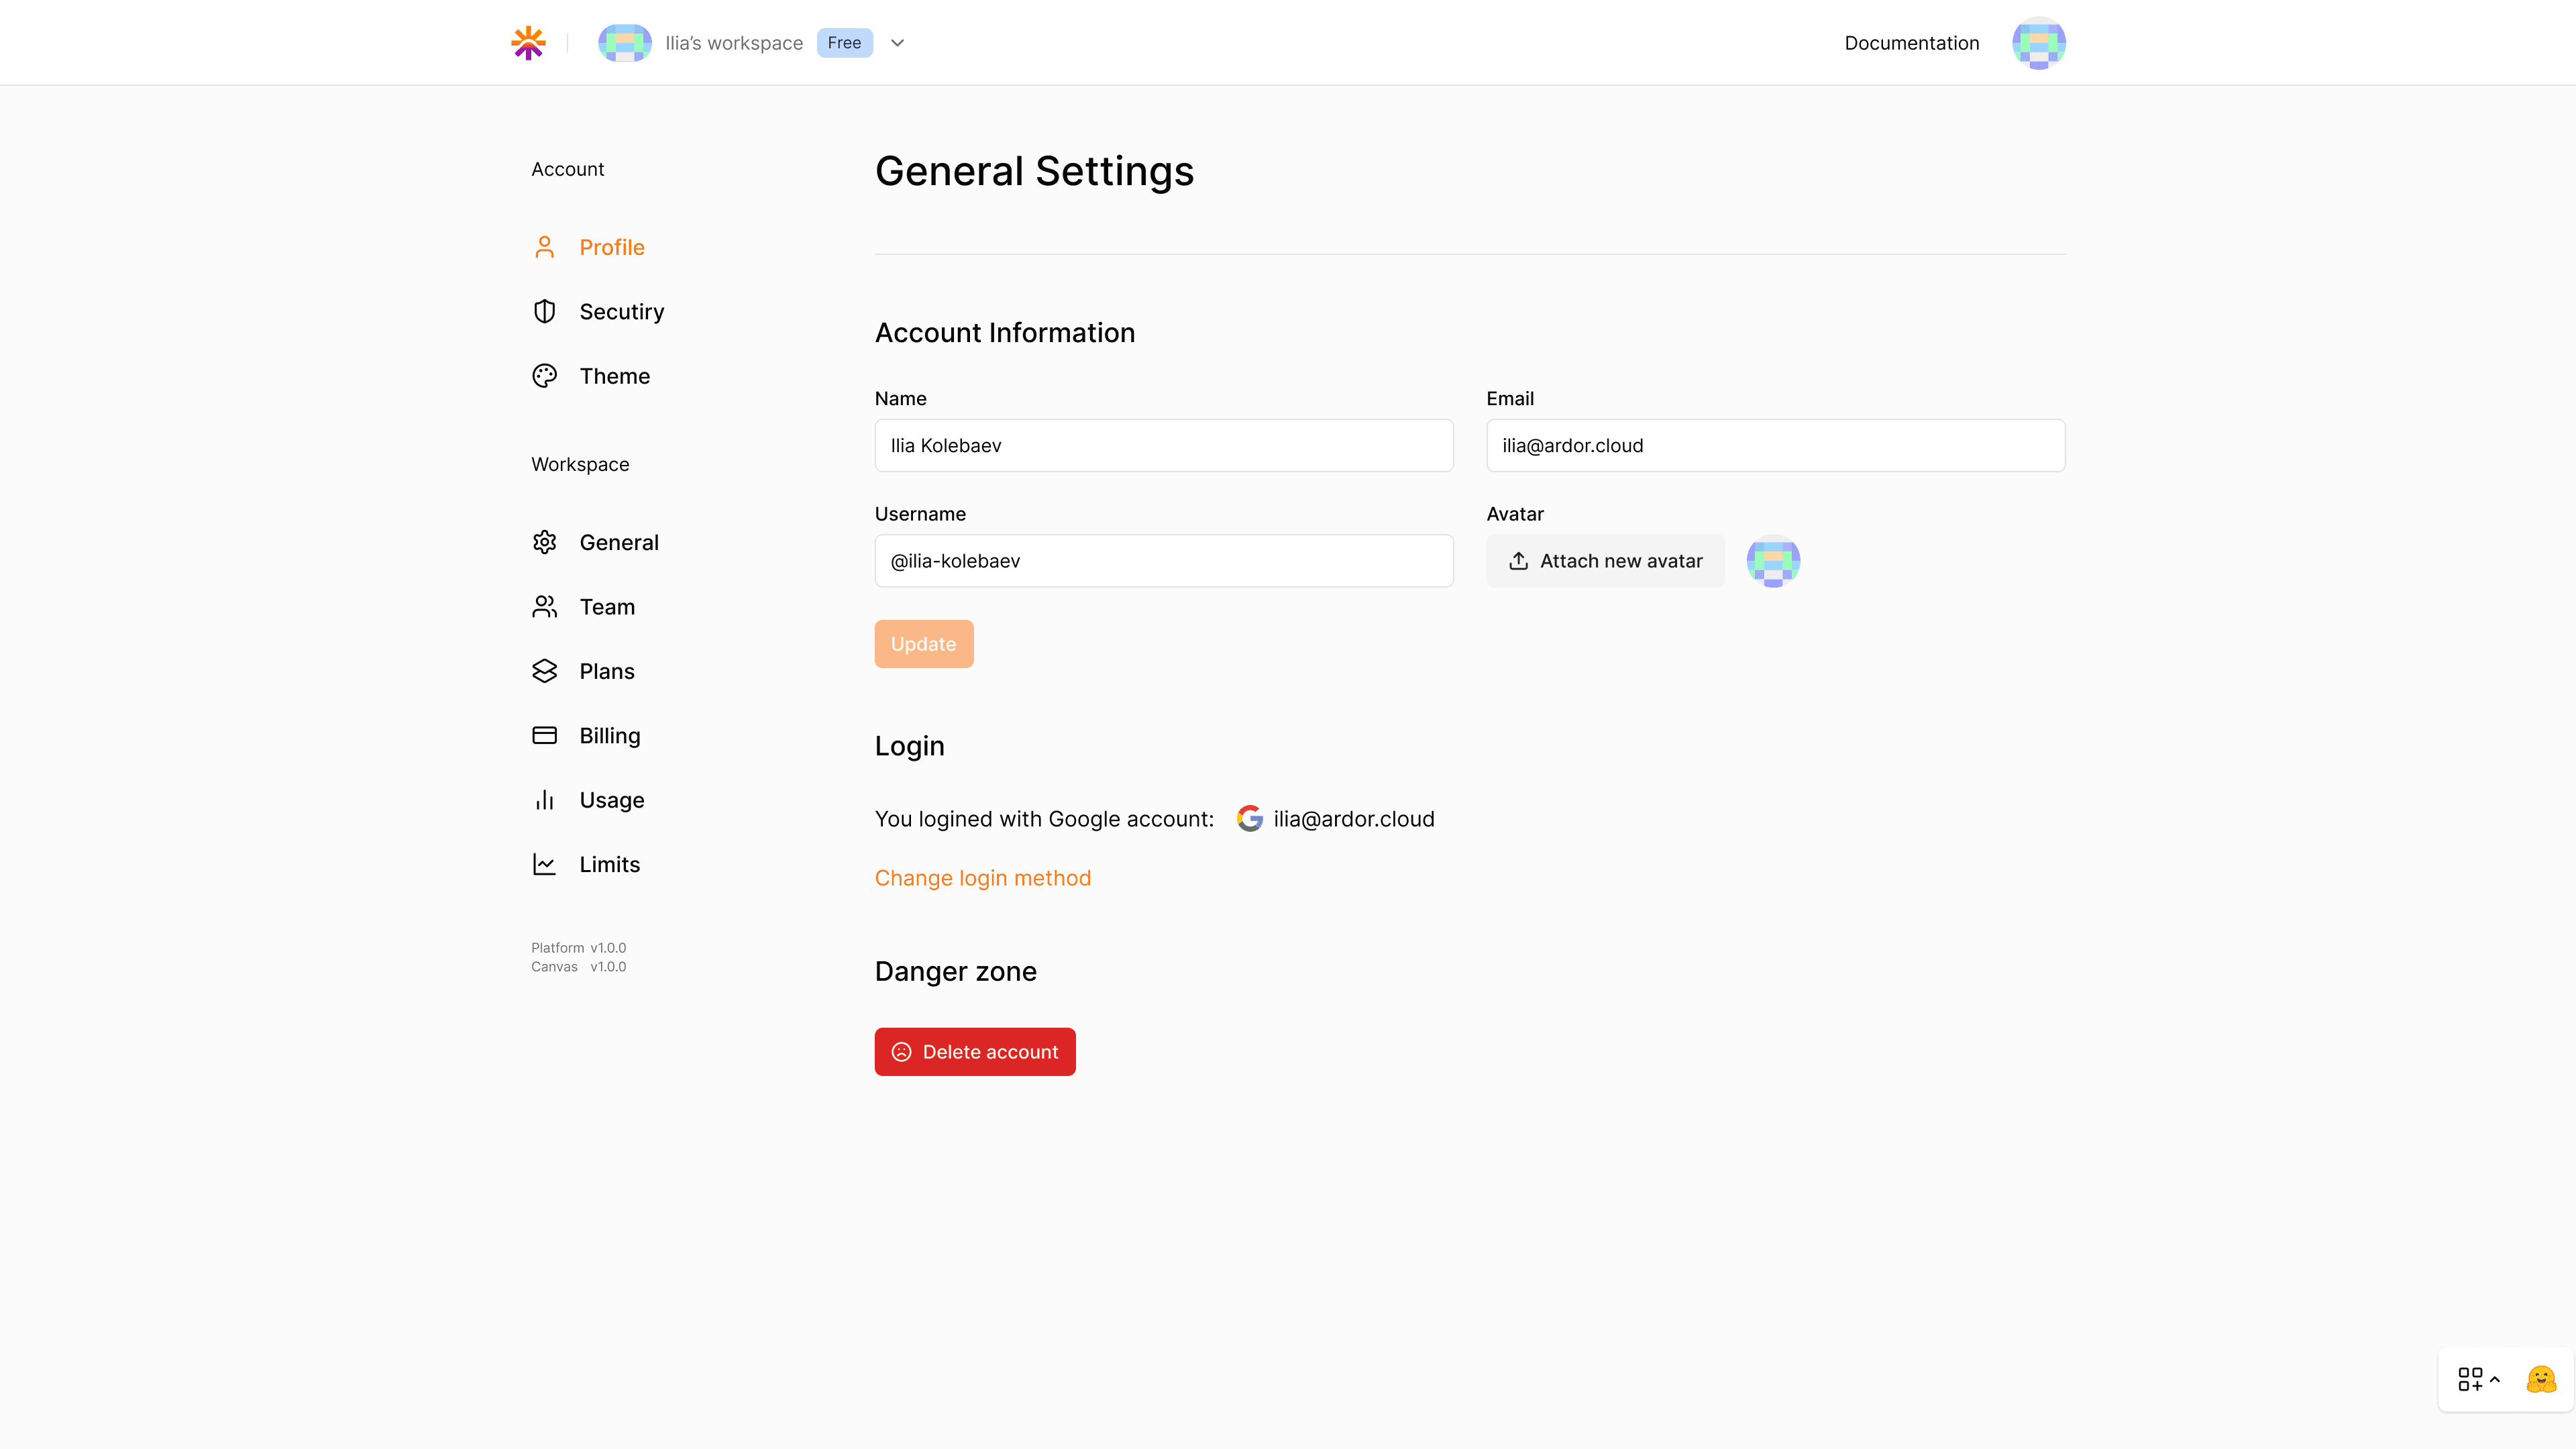Image resolution: width=2576 pixels, height=1449 pixels.
Task: Click the Billing credit card icon
Action: click(544, 736)
